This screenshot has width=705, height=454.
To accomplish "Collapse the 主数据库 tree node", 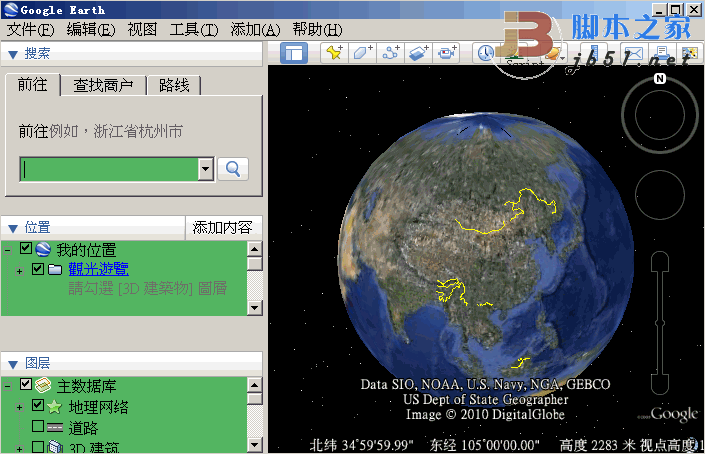I will coord(7,386).
